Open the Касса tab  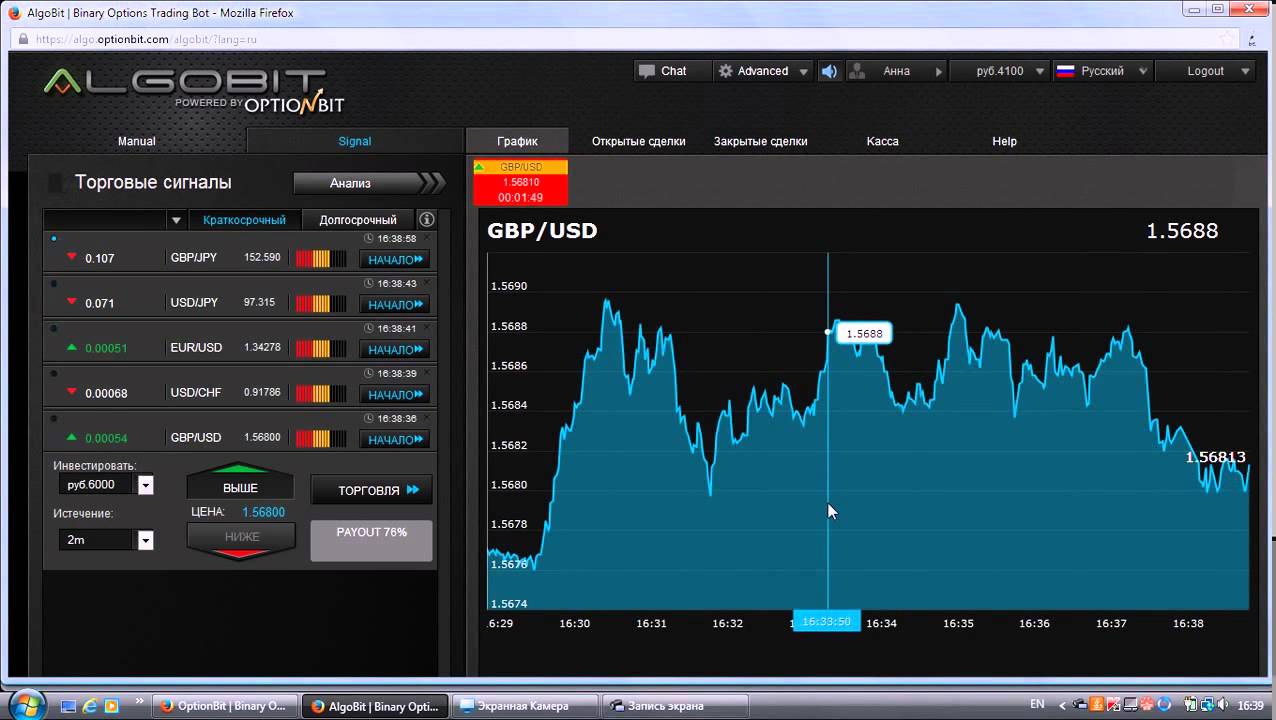883,141
